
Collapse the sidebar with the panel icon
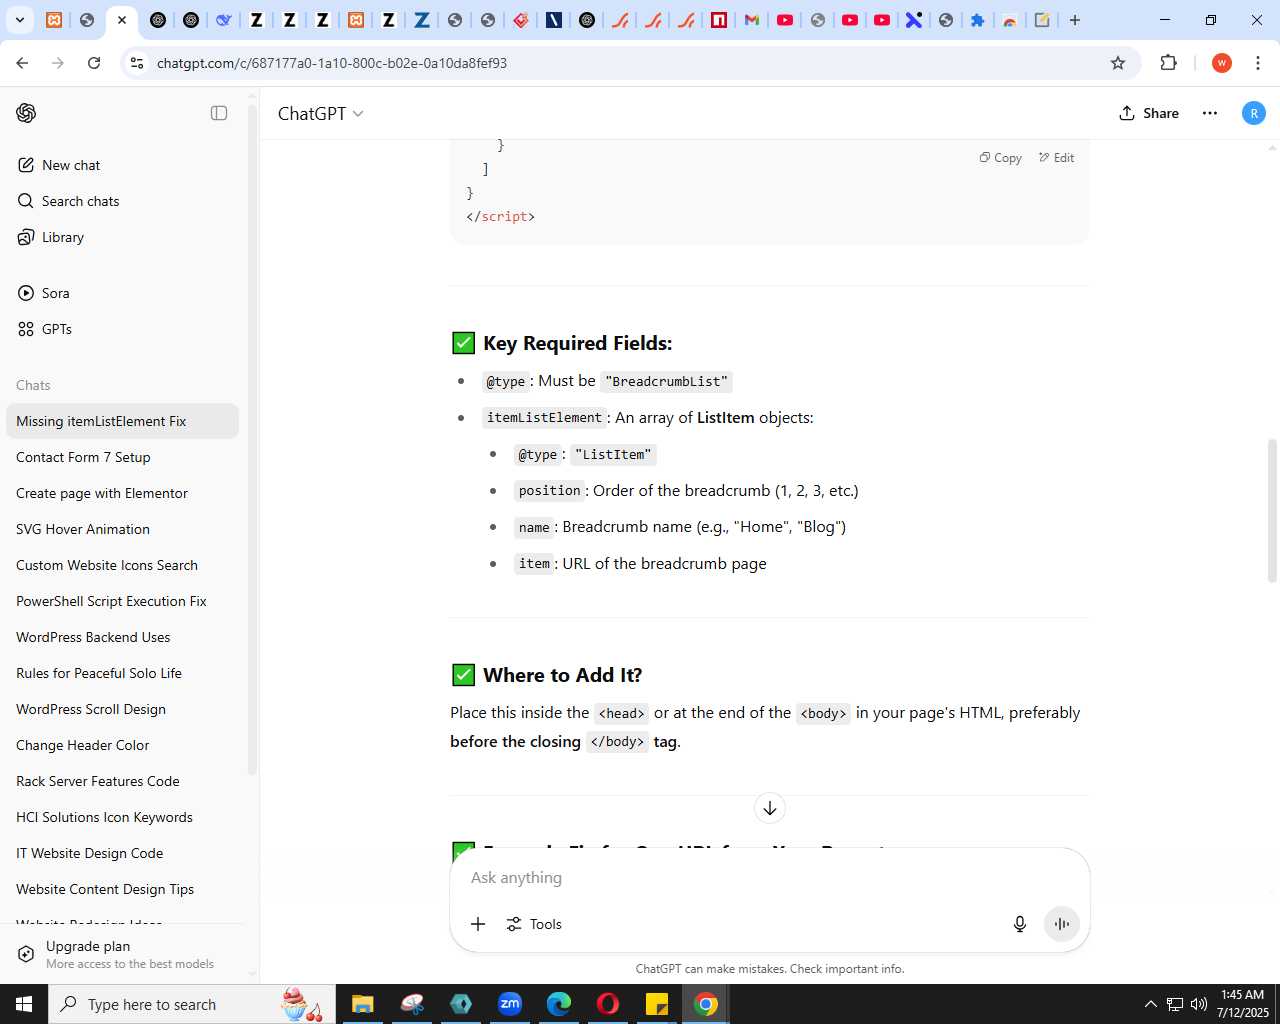(219, 113)
